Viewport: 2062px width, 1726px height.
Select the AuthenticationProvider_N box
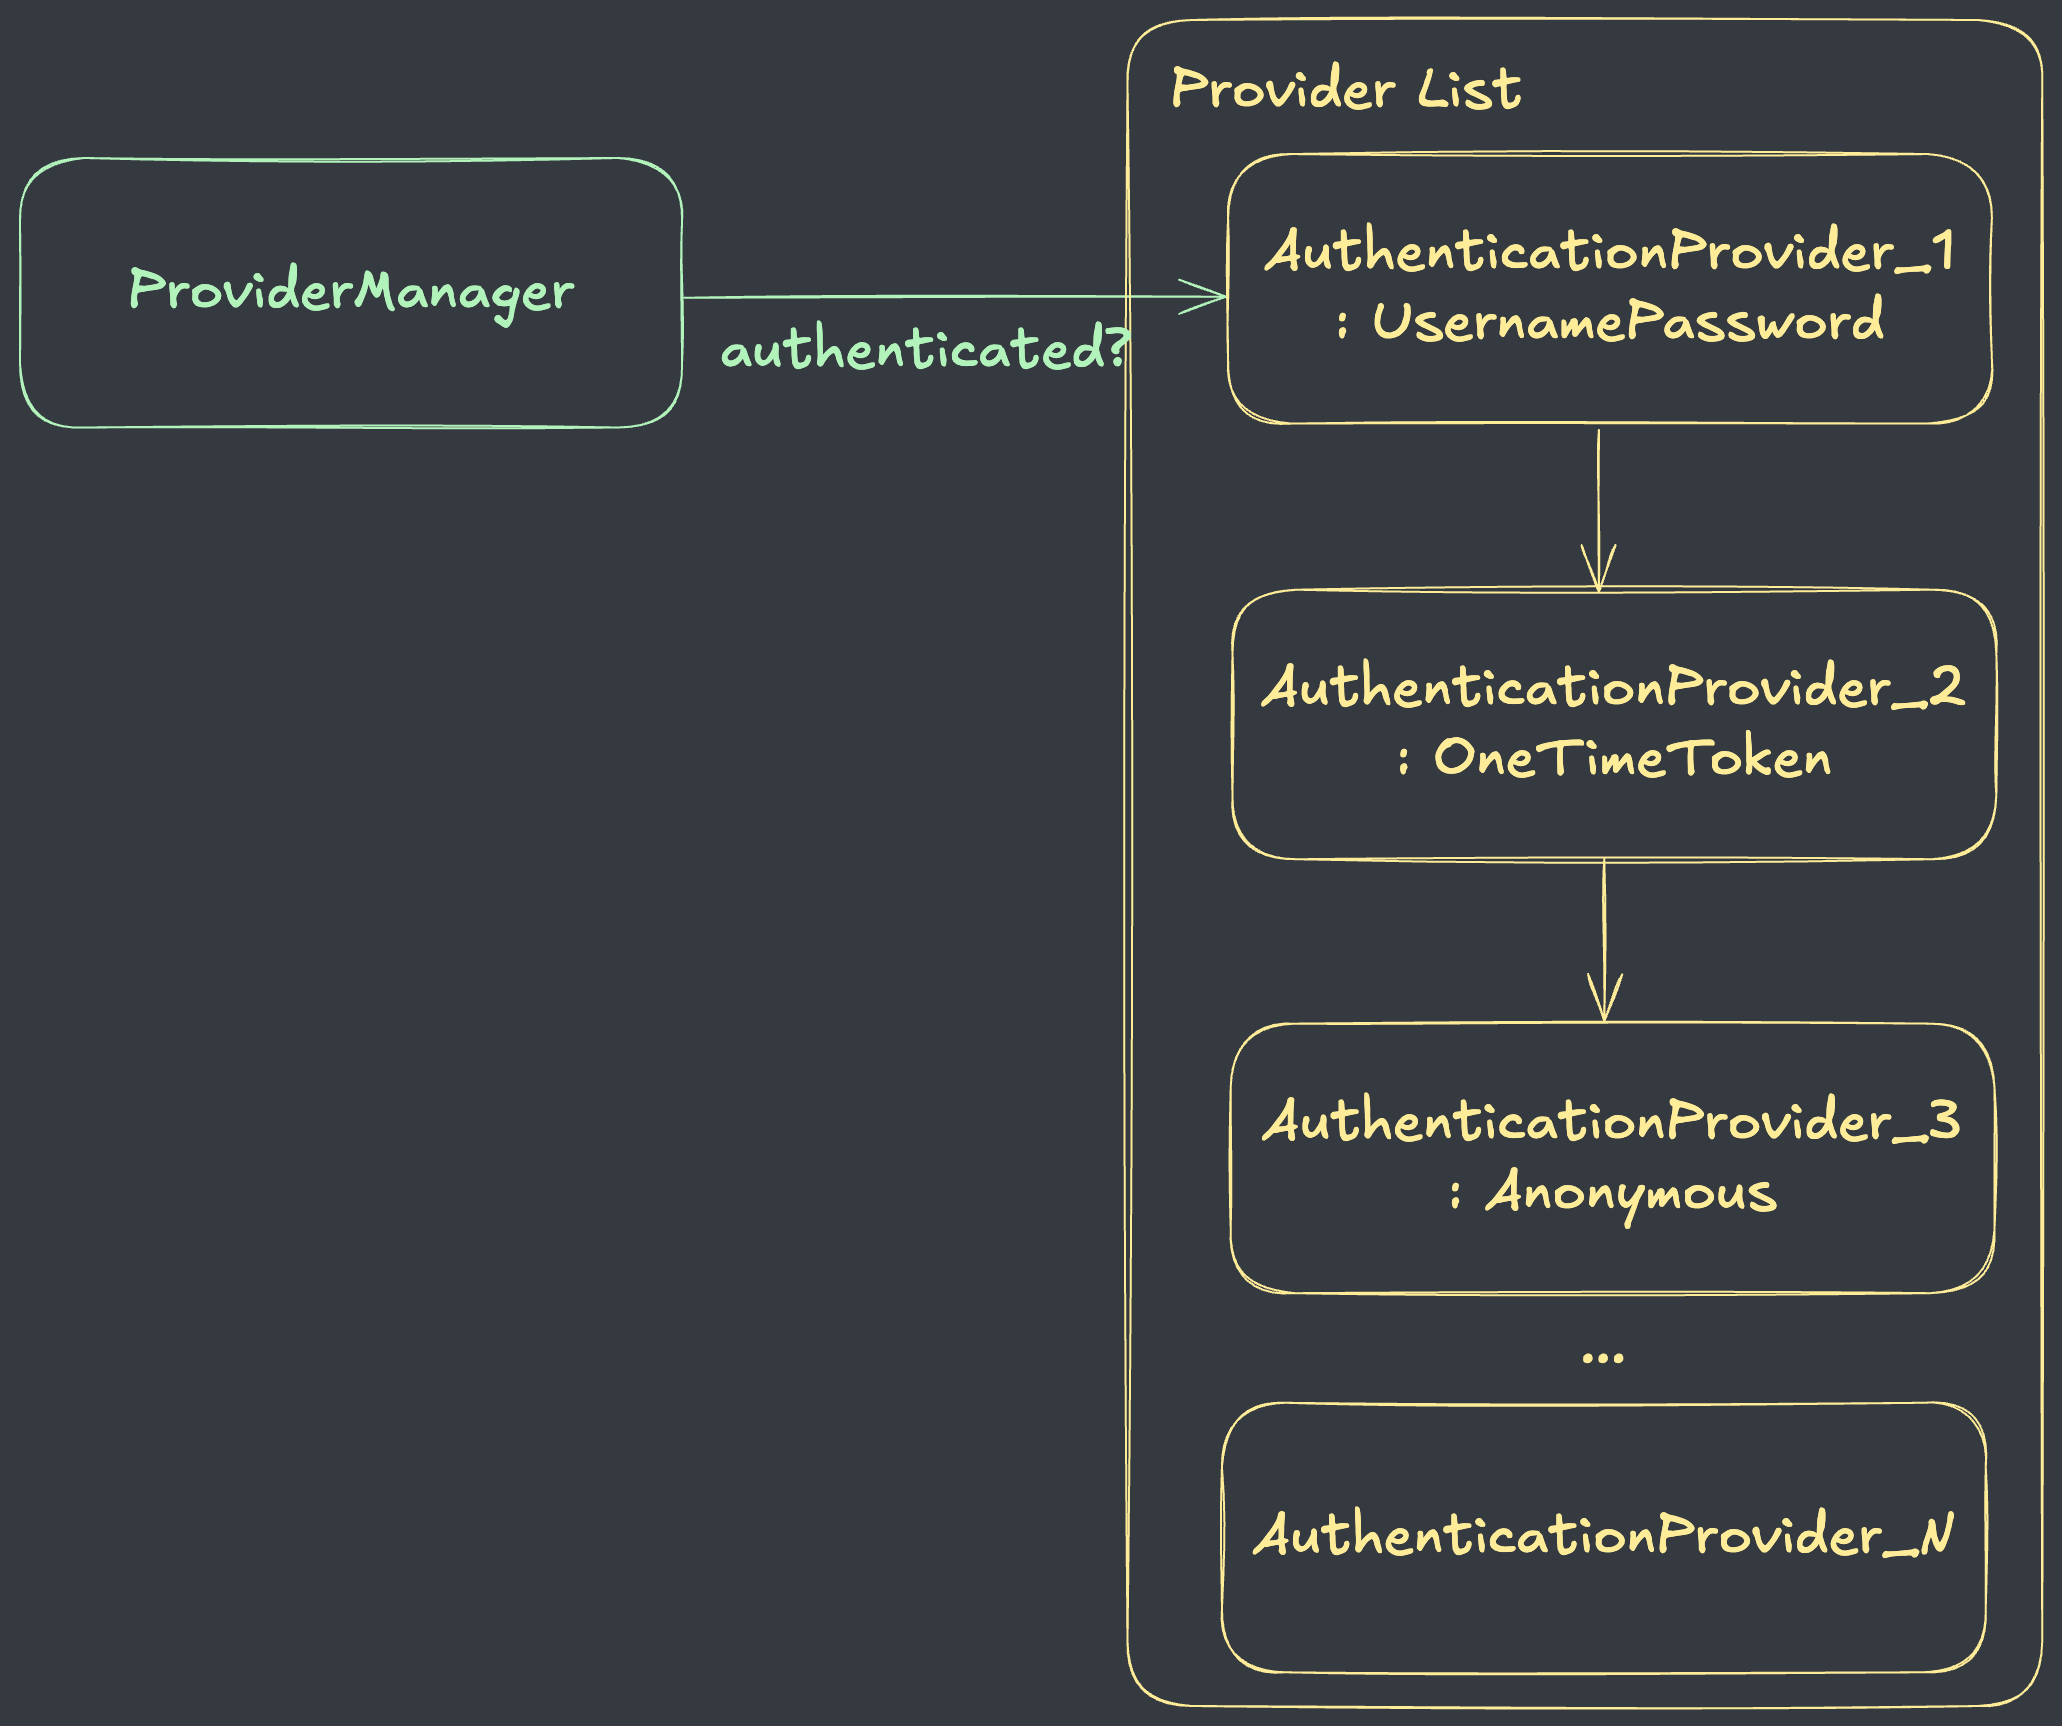(1604, 1537)
